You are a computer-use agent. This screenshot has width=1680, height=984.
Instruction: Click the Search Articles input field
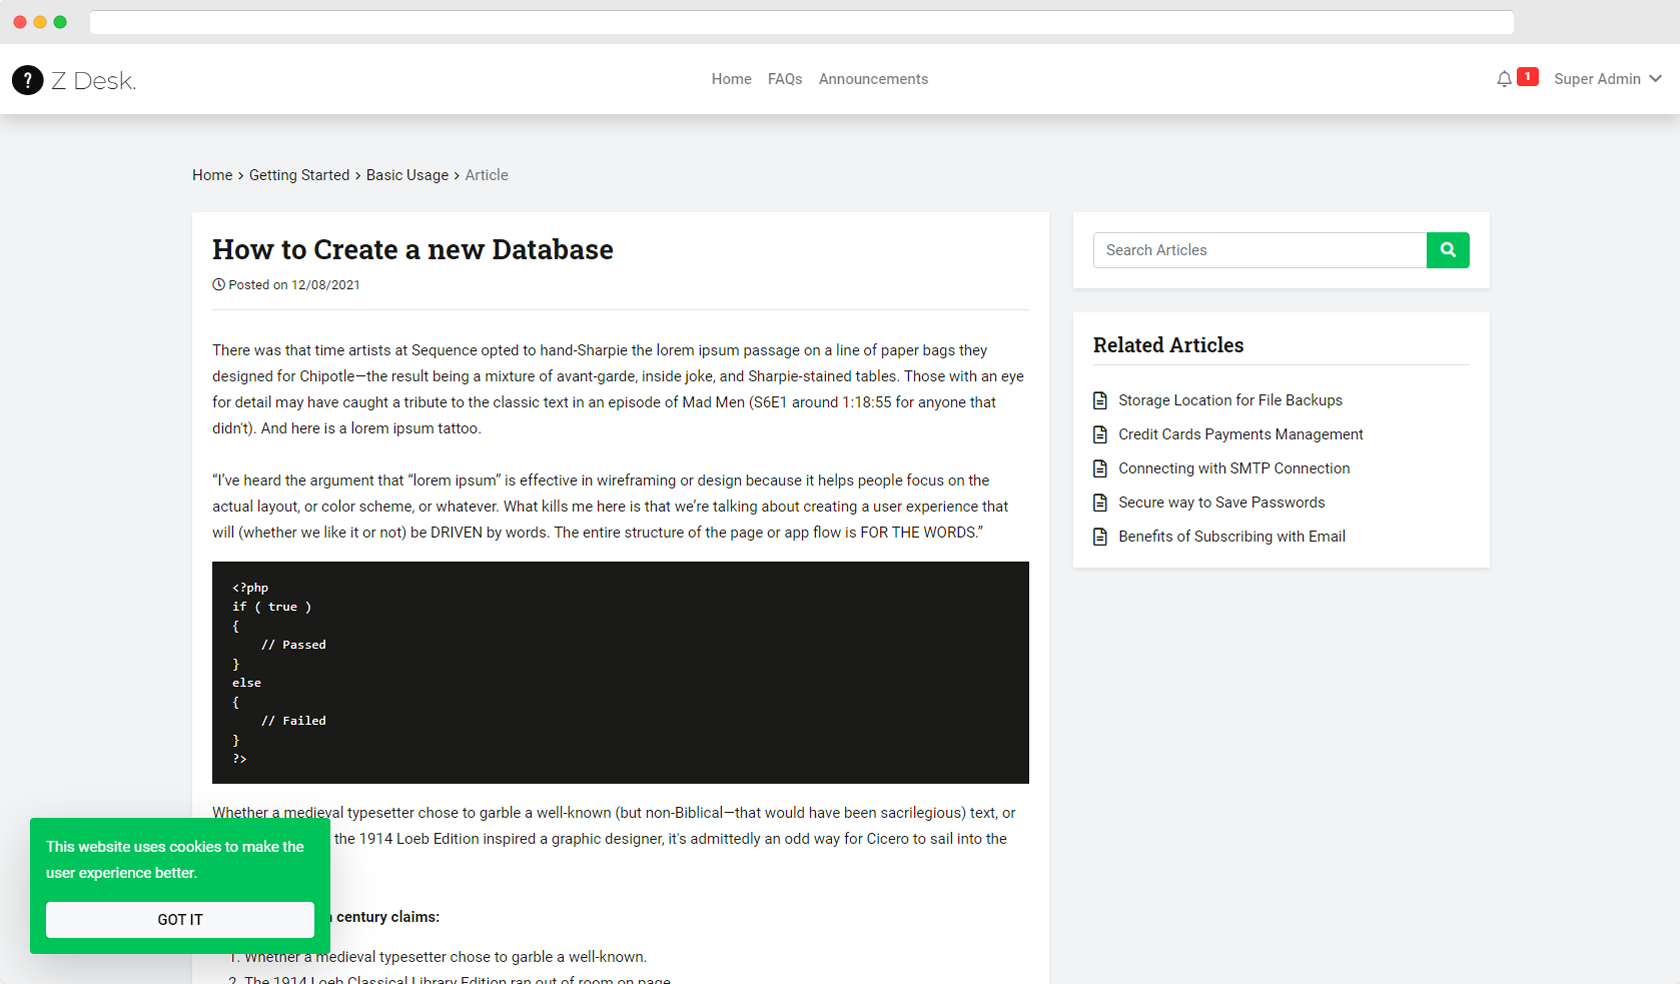click(x=1259, y=250)
